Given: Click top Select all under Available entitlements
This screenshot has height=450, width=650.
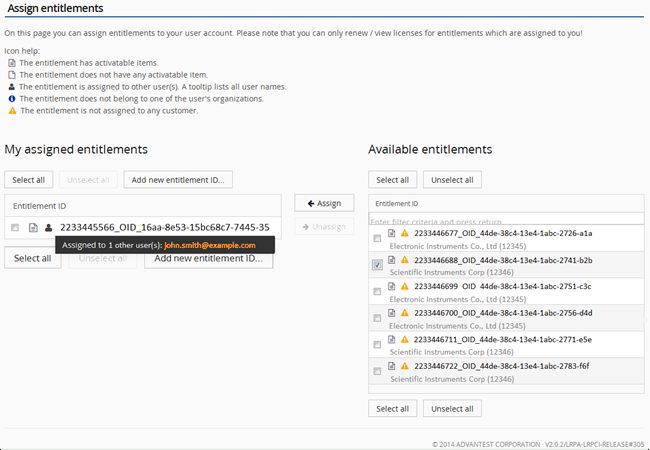Looking at the screenshot, I should (392, 180).
